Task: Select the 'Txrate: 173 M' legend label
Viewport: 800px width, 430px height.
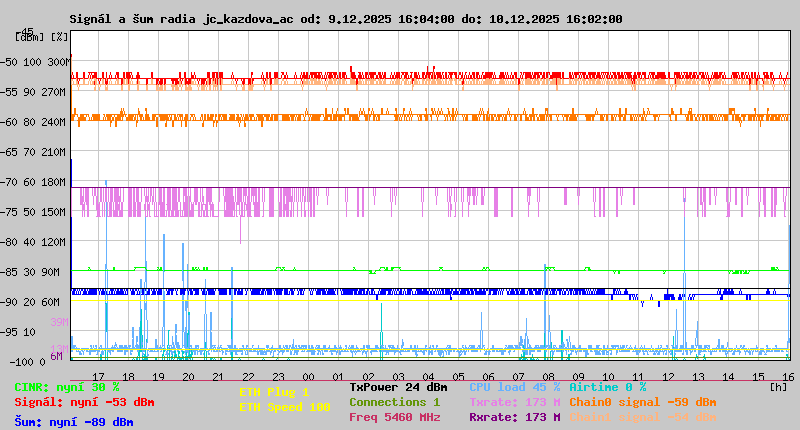Action: click(515, 402)
